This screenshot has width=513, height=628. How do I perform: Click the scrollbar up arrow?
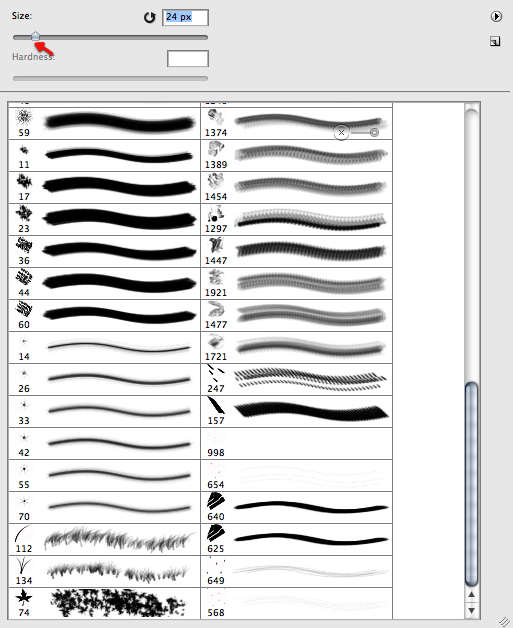pos(472,595)
